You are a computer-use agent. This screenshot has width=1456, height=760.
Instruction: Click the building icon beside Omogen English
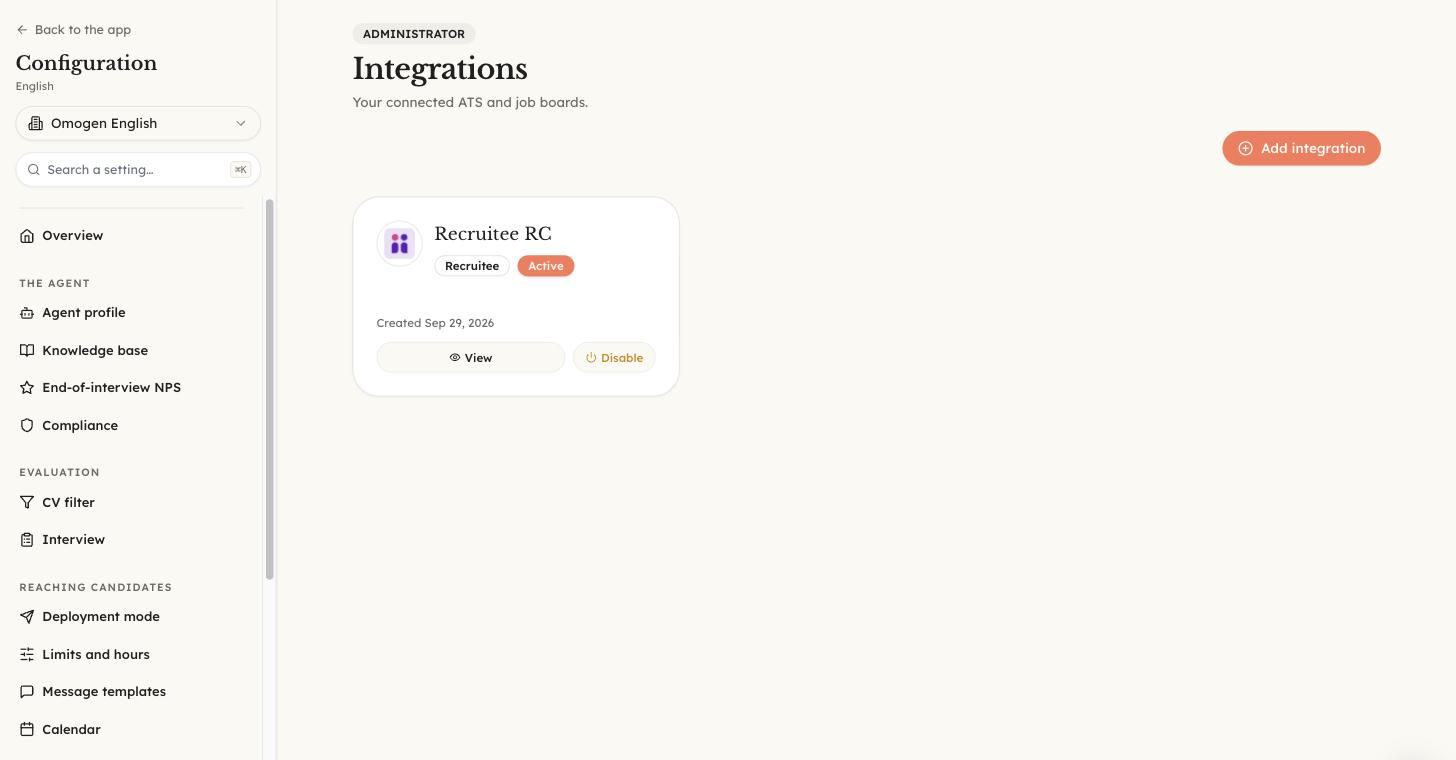click(x=36, y=124)
